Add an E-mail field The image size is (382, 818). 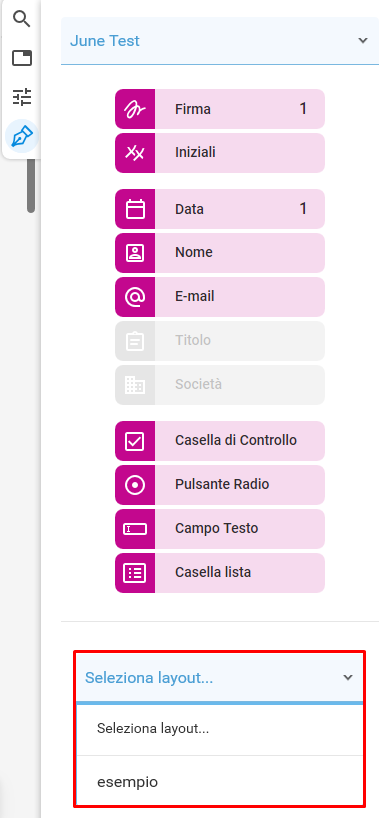coord(220,297)
